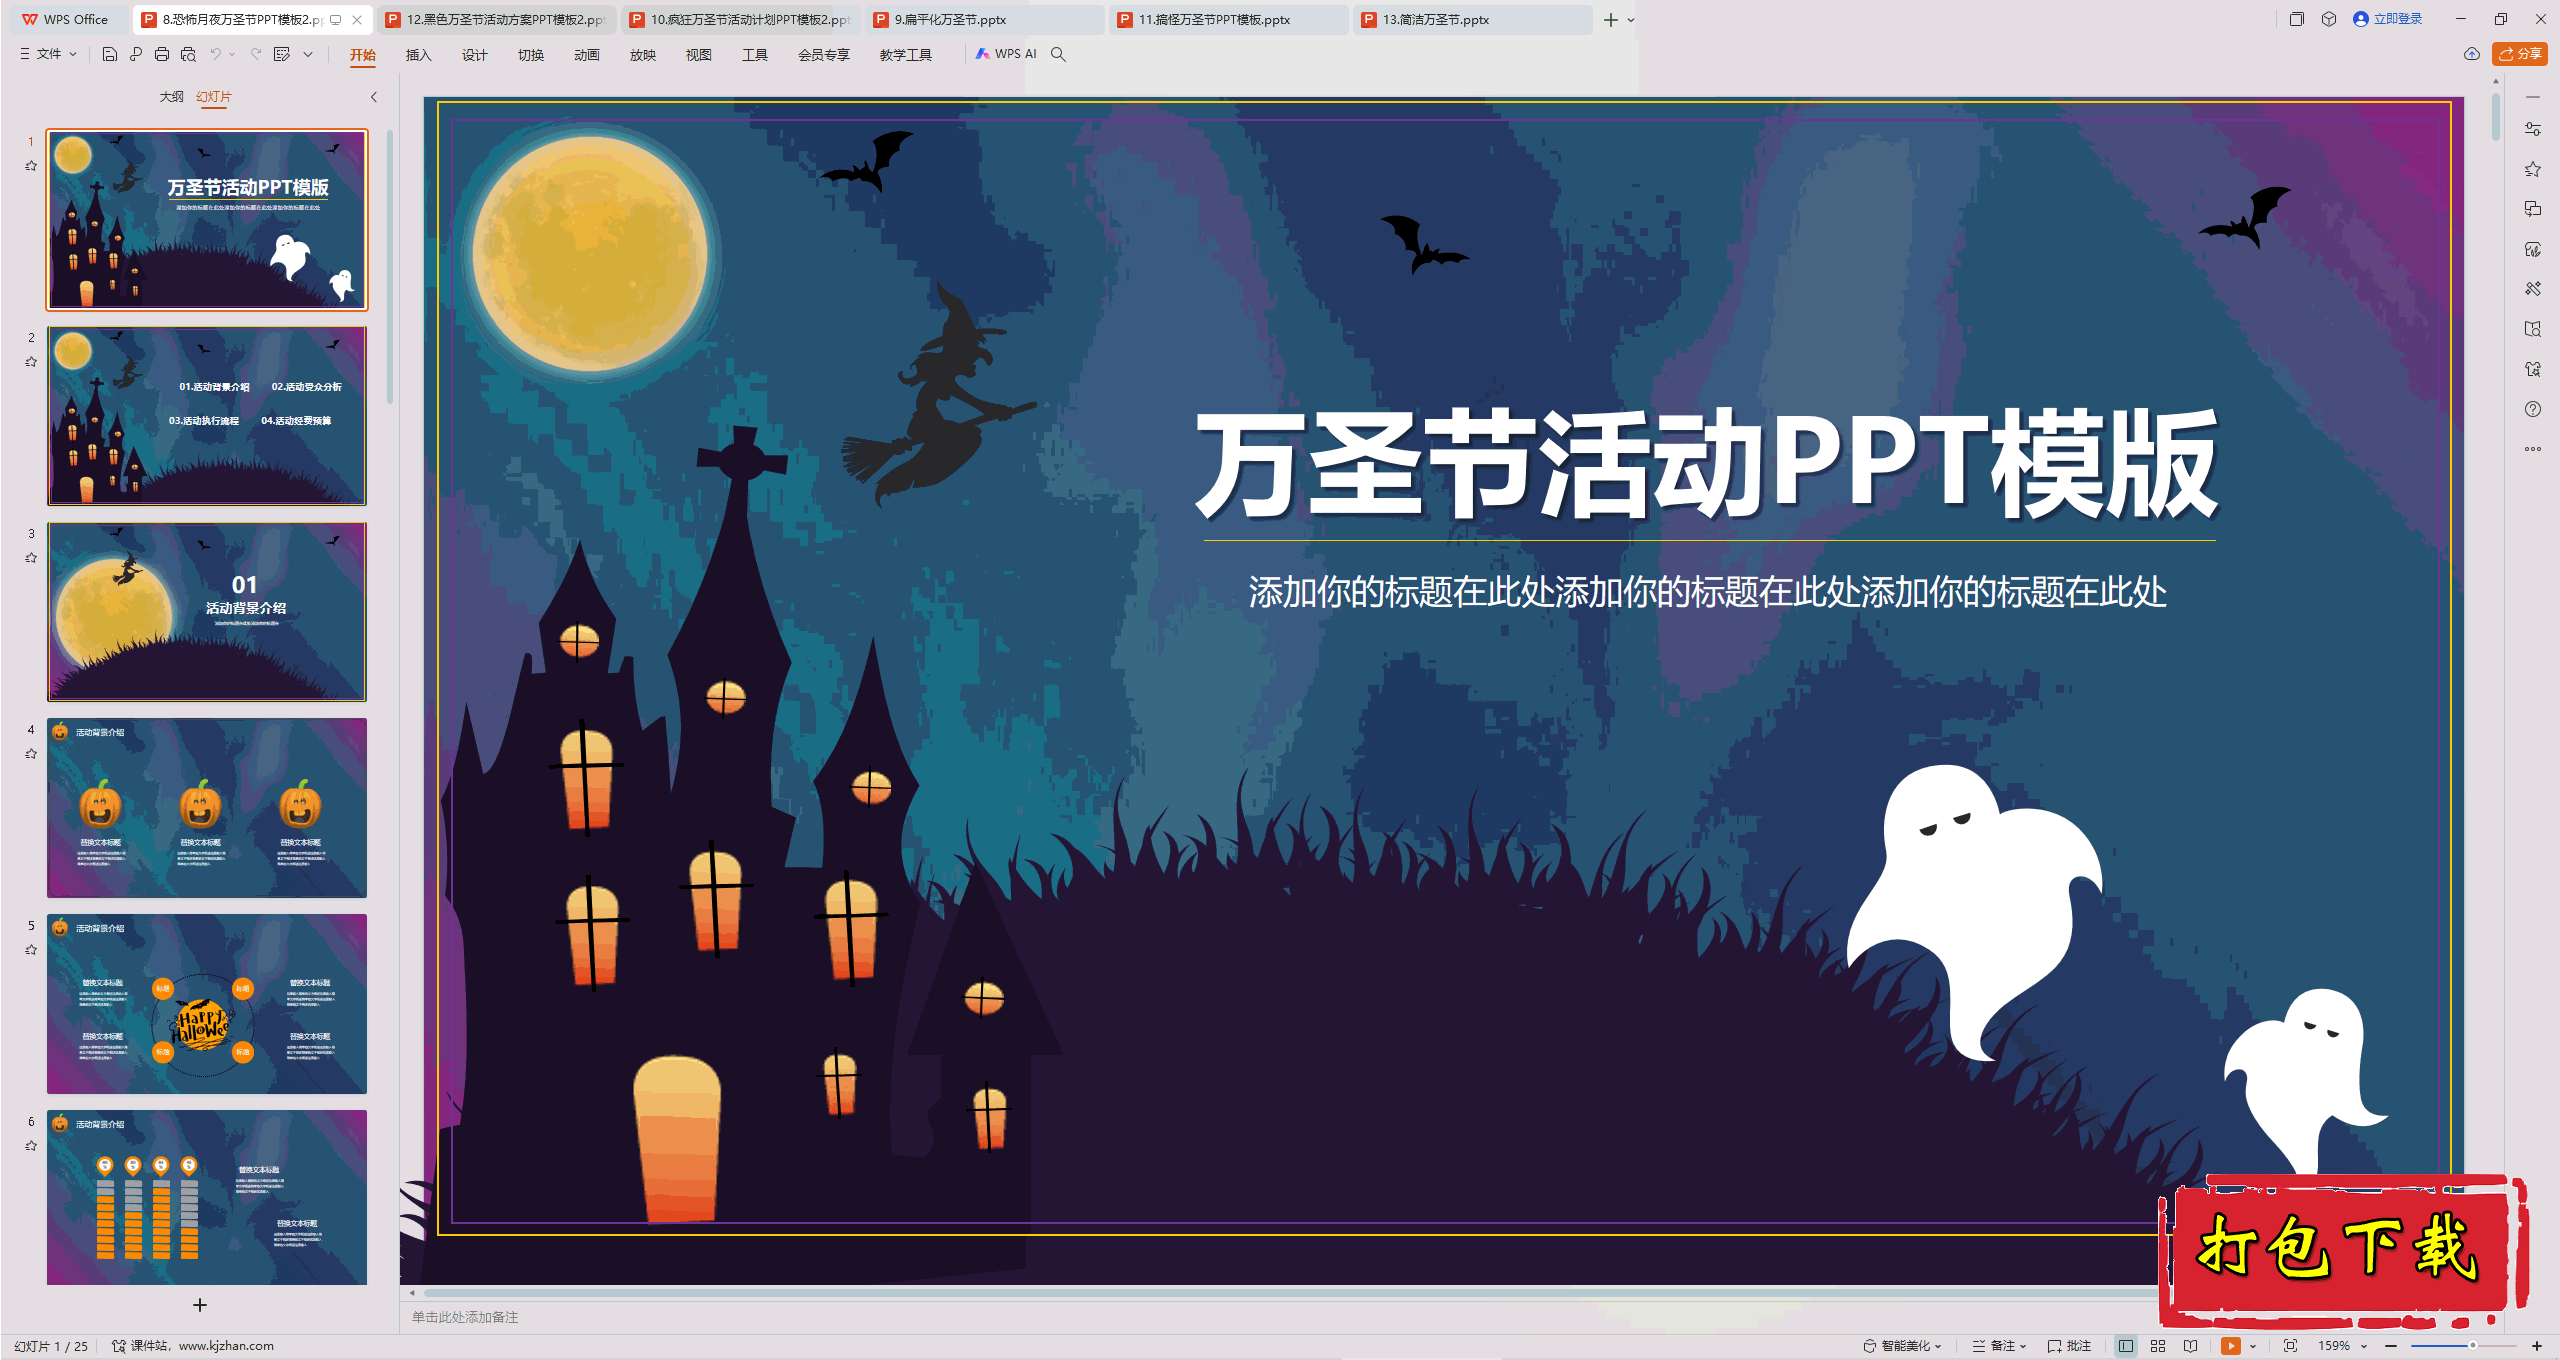The height and width of the screenshot is (1360, 2560).
Task: Click the export to PDF icon beside Save
Action: point(136,54)
